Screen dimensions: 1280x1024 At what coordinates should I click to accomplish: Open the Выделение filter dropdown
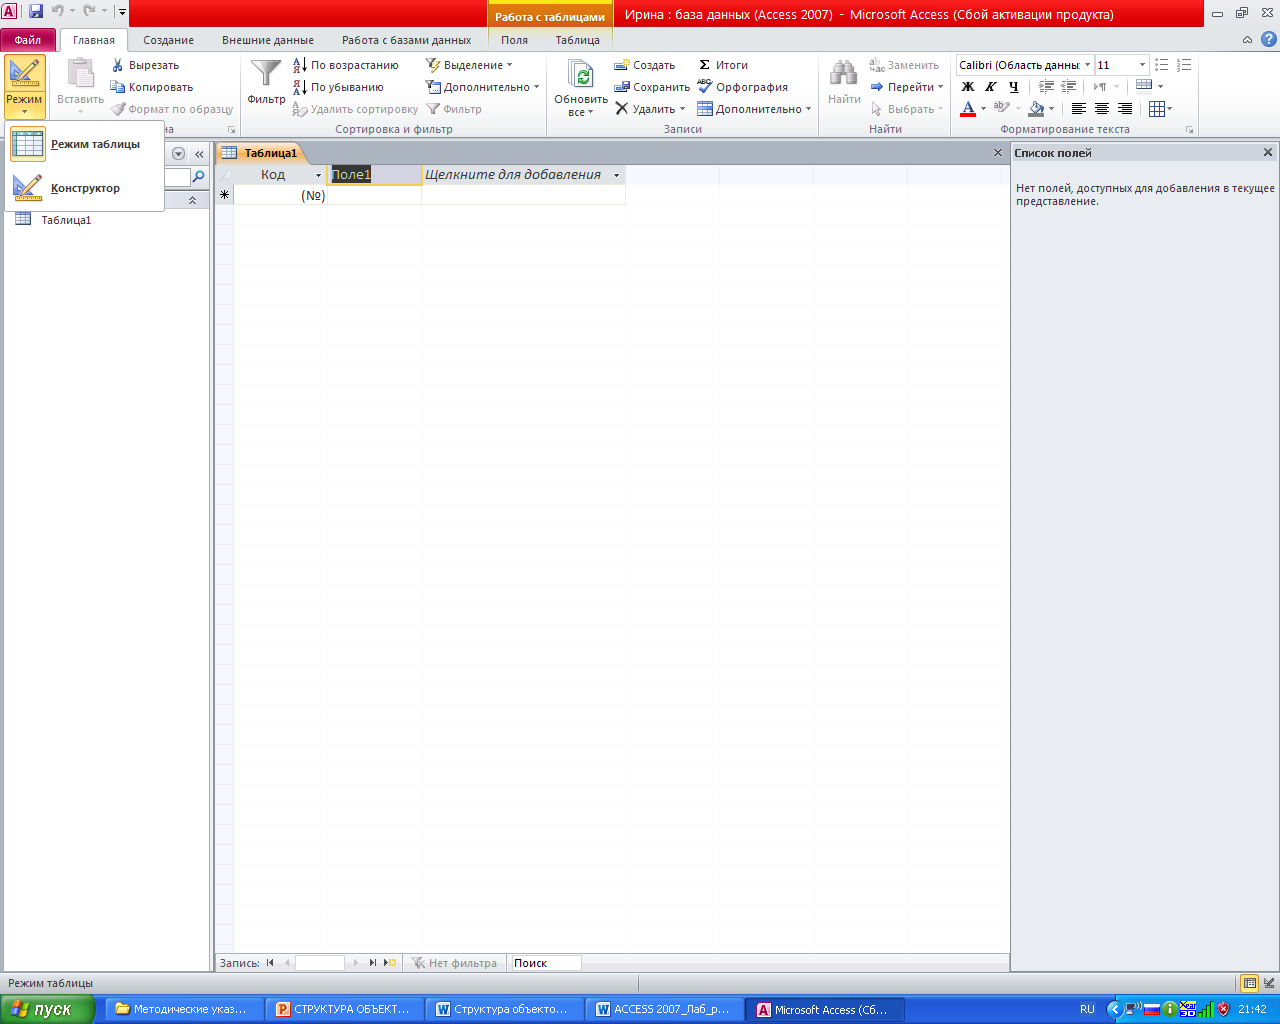[x=469, y=65]
